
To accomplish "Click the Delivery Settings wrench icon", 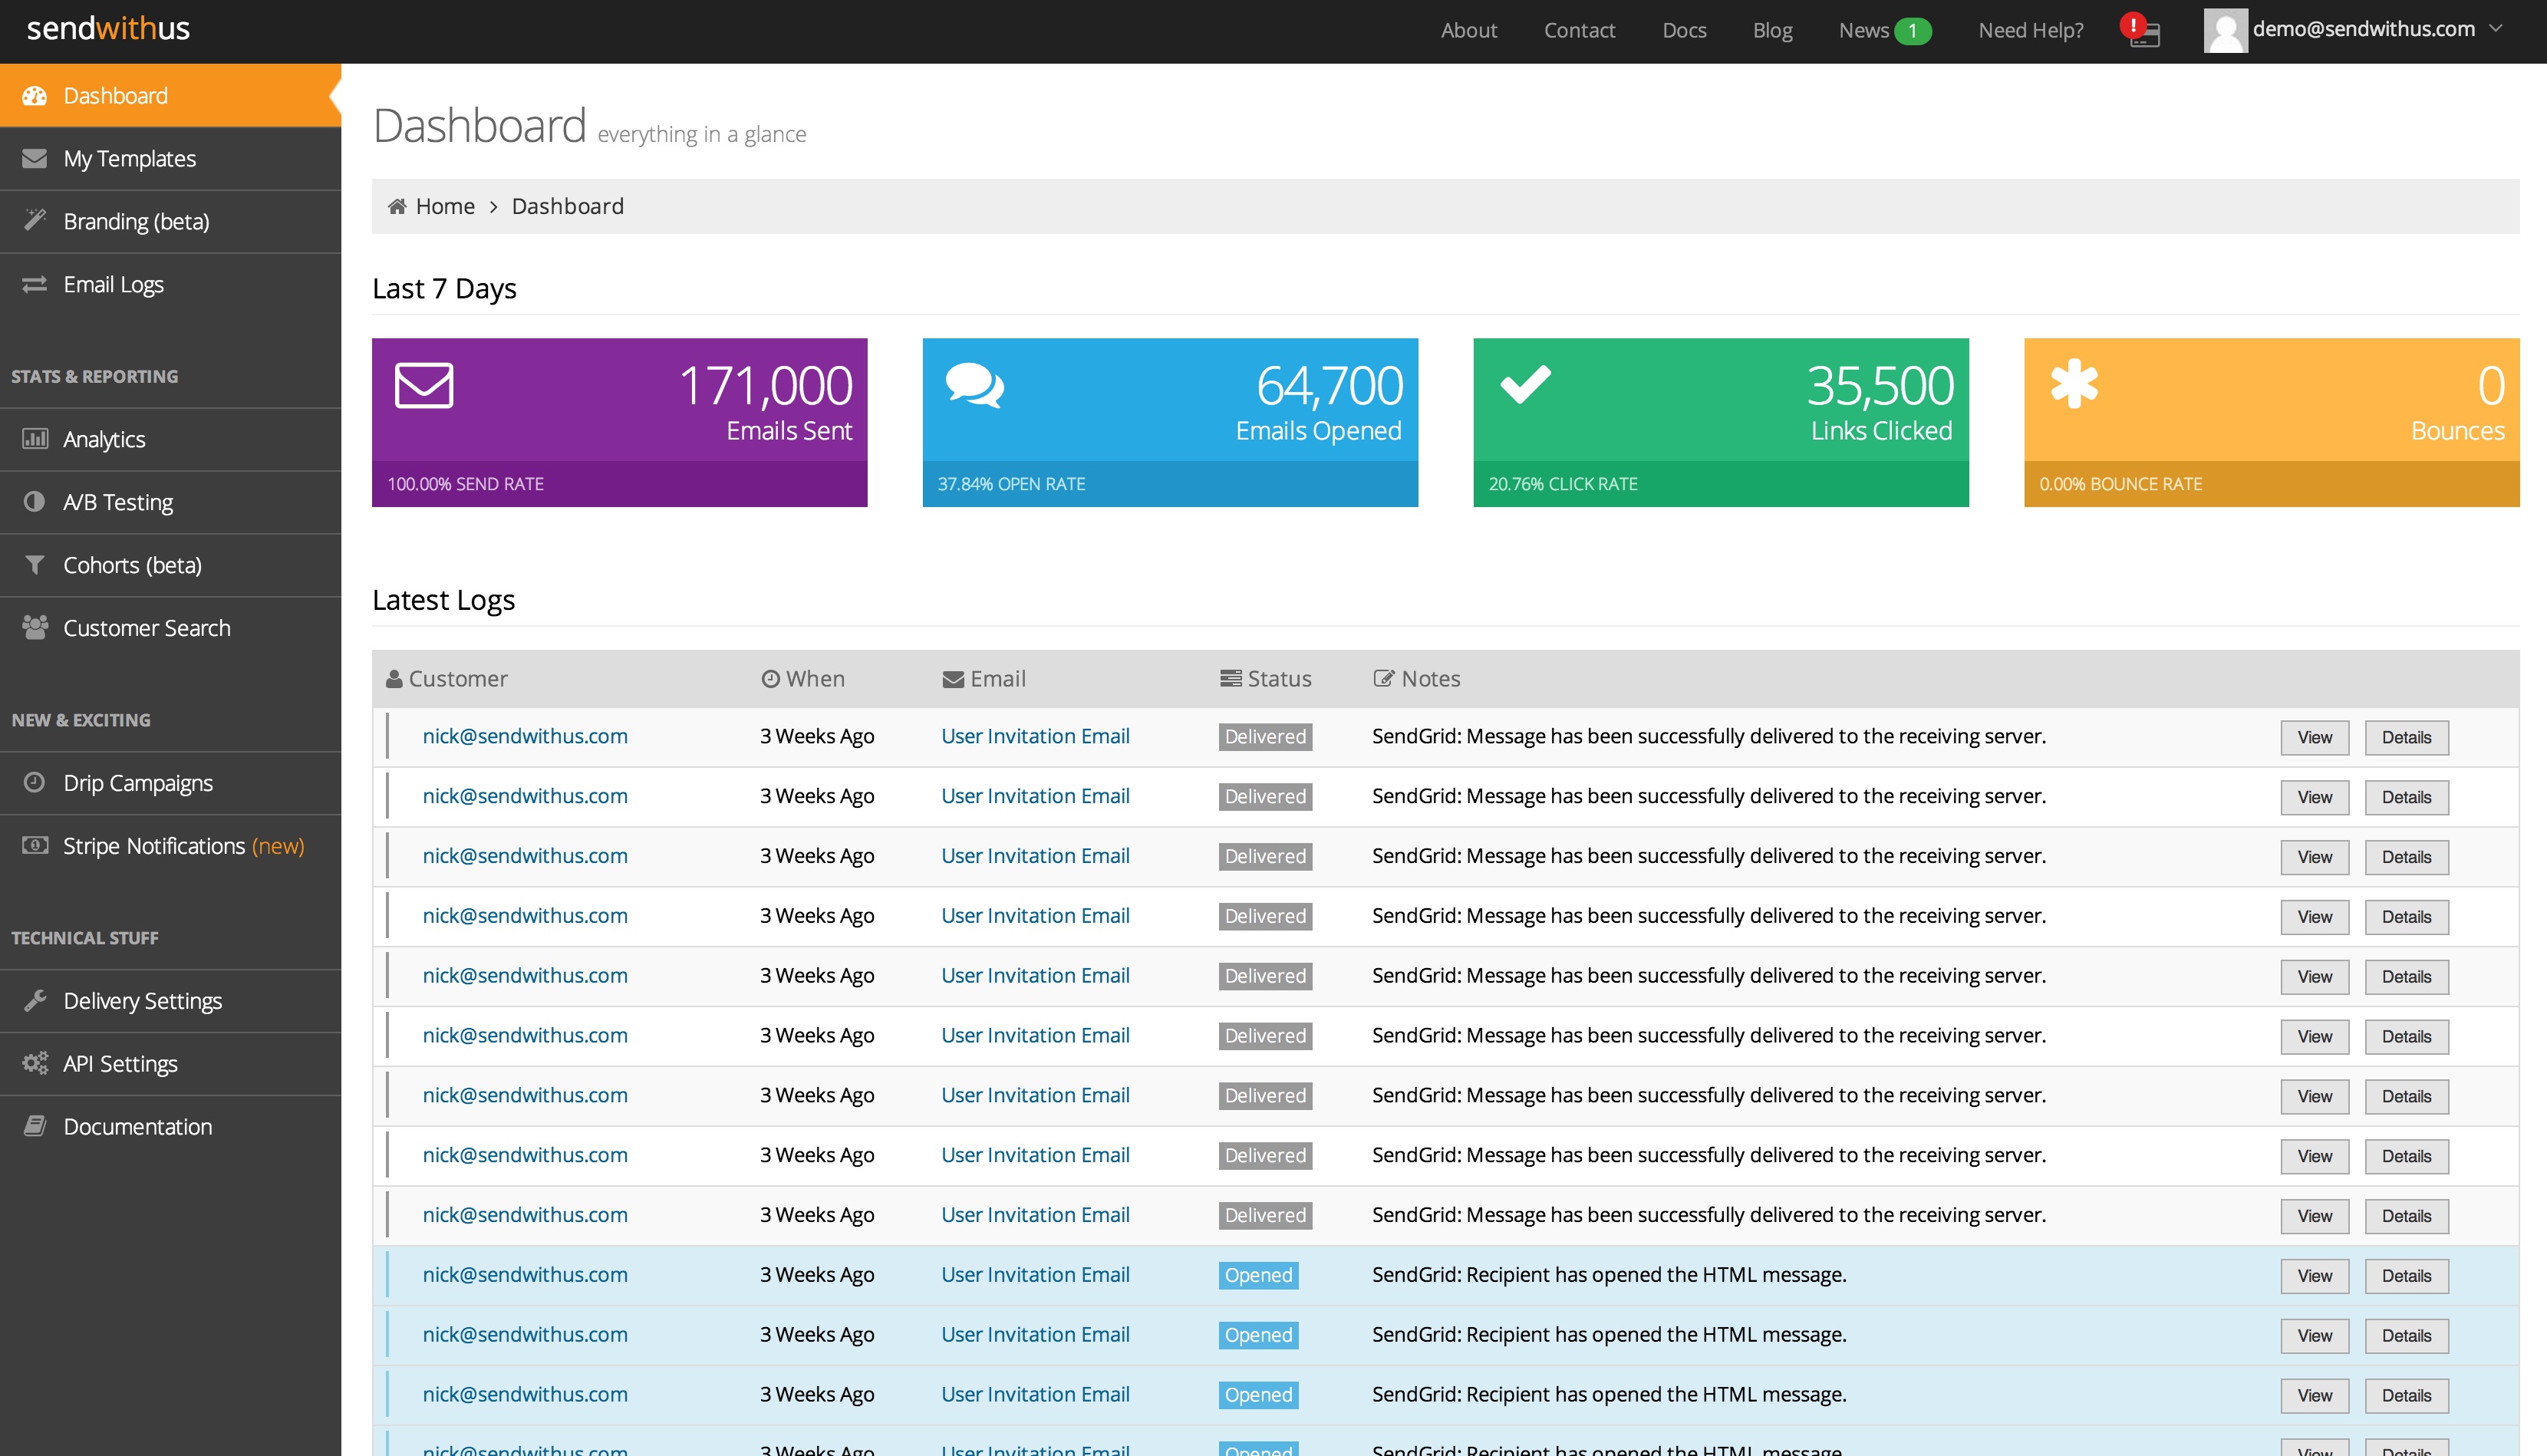I will (x=35, y=1000).
